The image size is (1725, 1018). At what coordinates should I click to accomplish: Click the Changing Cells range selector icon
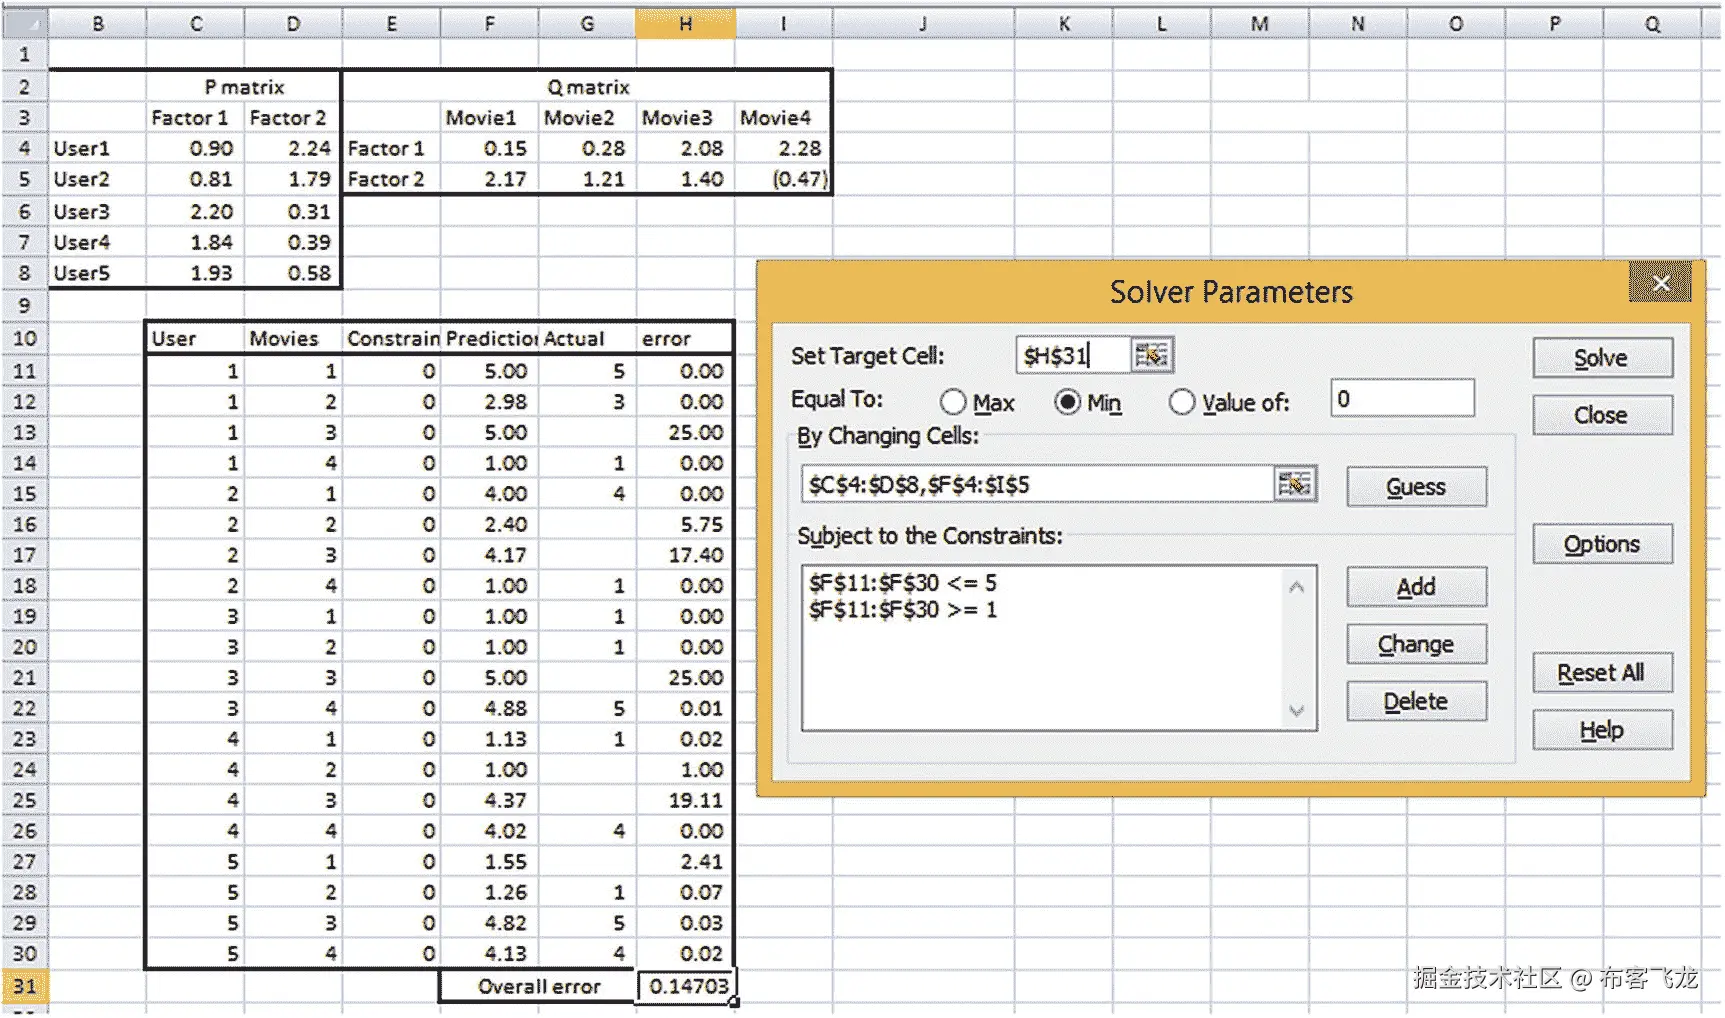click(x=1295, y=485)
